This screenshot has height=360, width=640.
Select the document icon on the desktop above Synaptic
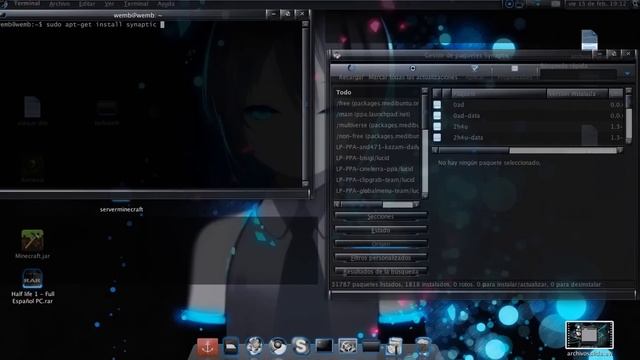coord(589,40)
